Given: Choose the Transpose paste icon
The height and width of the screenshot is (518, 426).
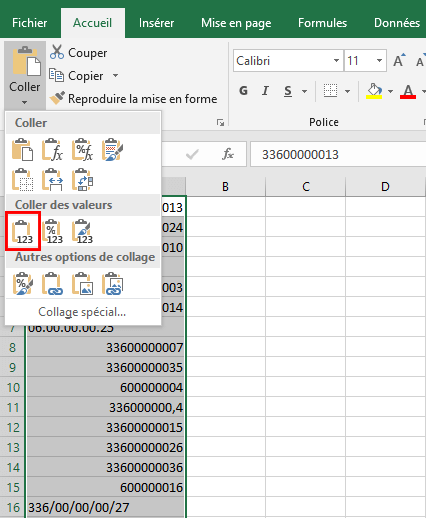Looking at the screenshot, I should click(x=82, y=180).
